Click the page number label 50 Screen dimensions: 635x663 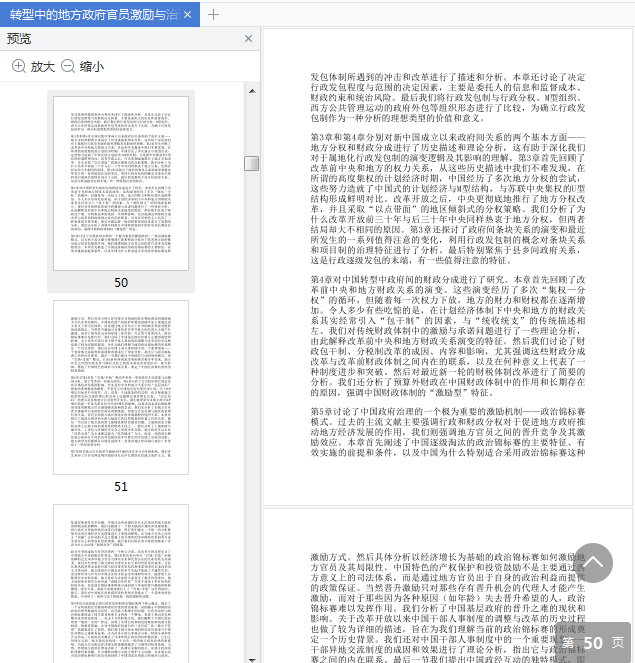click(x=121, y=282)
